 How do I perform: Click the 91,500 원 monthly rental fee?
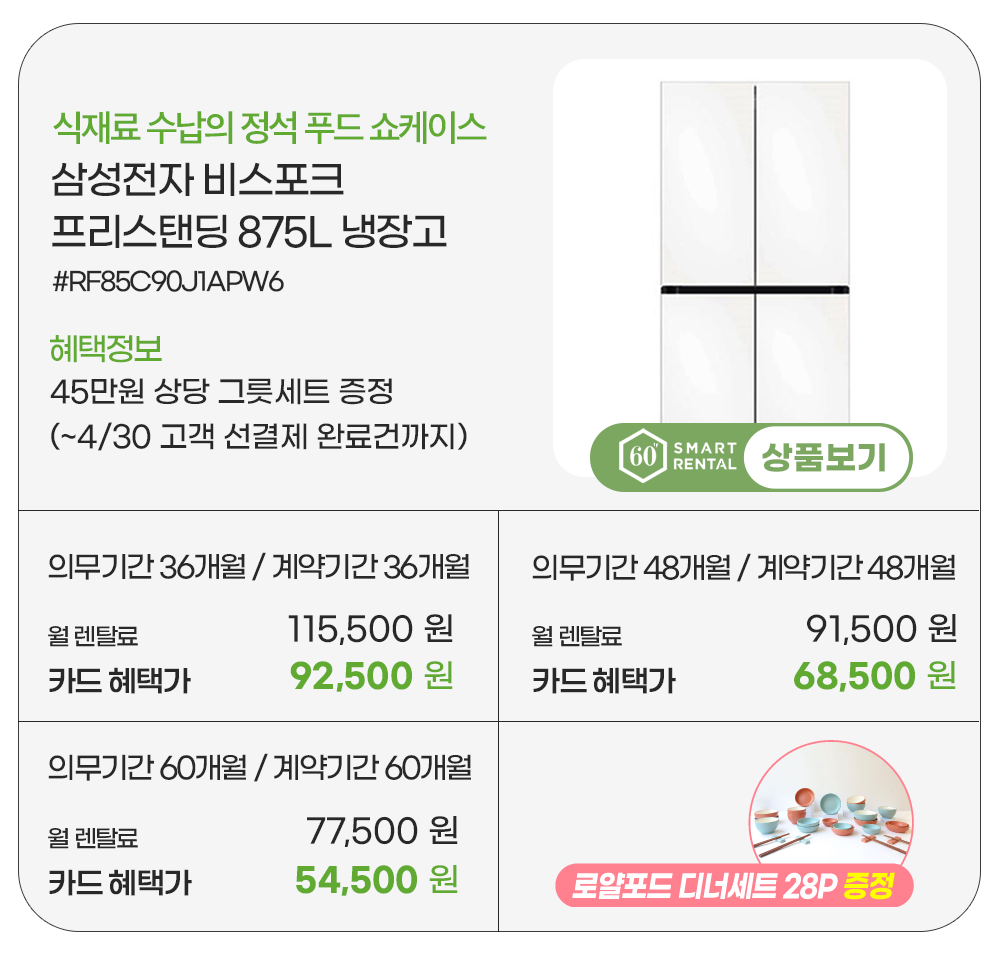tap(881, 629)
